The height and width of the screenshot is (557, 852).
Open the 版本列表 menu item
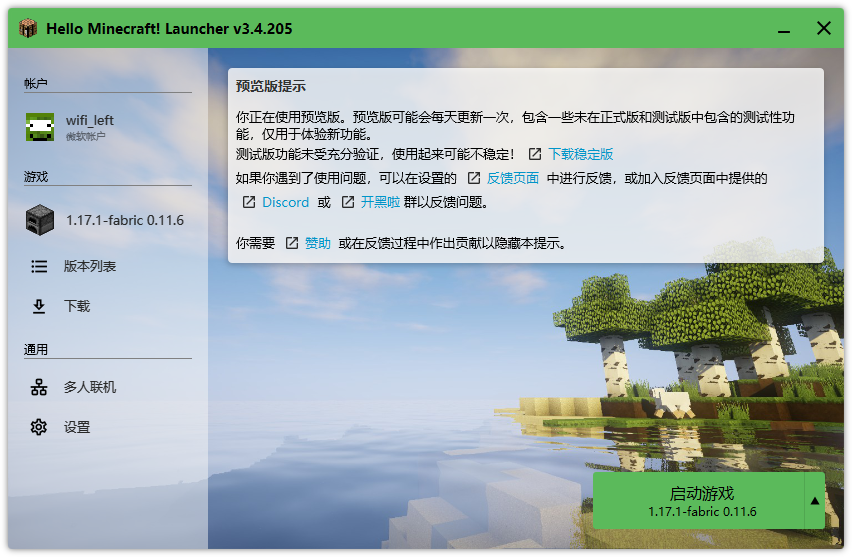click(90, 267)
